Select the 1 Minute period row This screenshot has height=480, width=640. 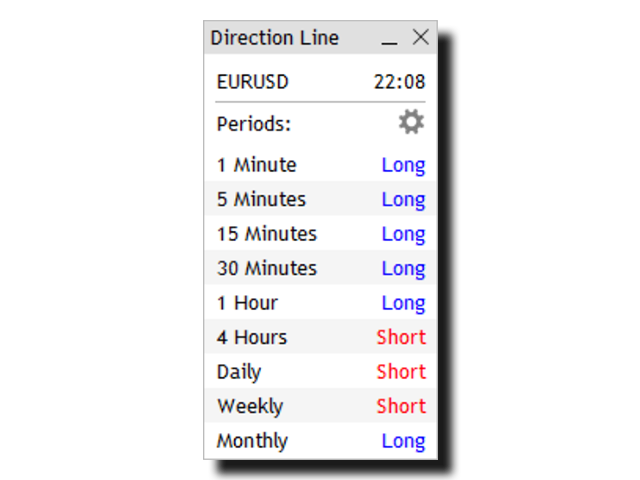(321, 165)
